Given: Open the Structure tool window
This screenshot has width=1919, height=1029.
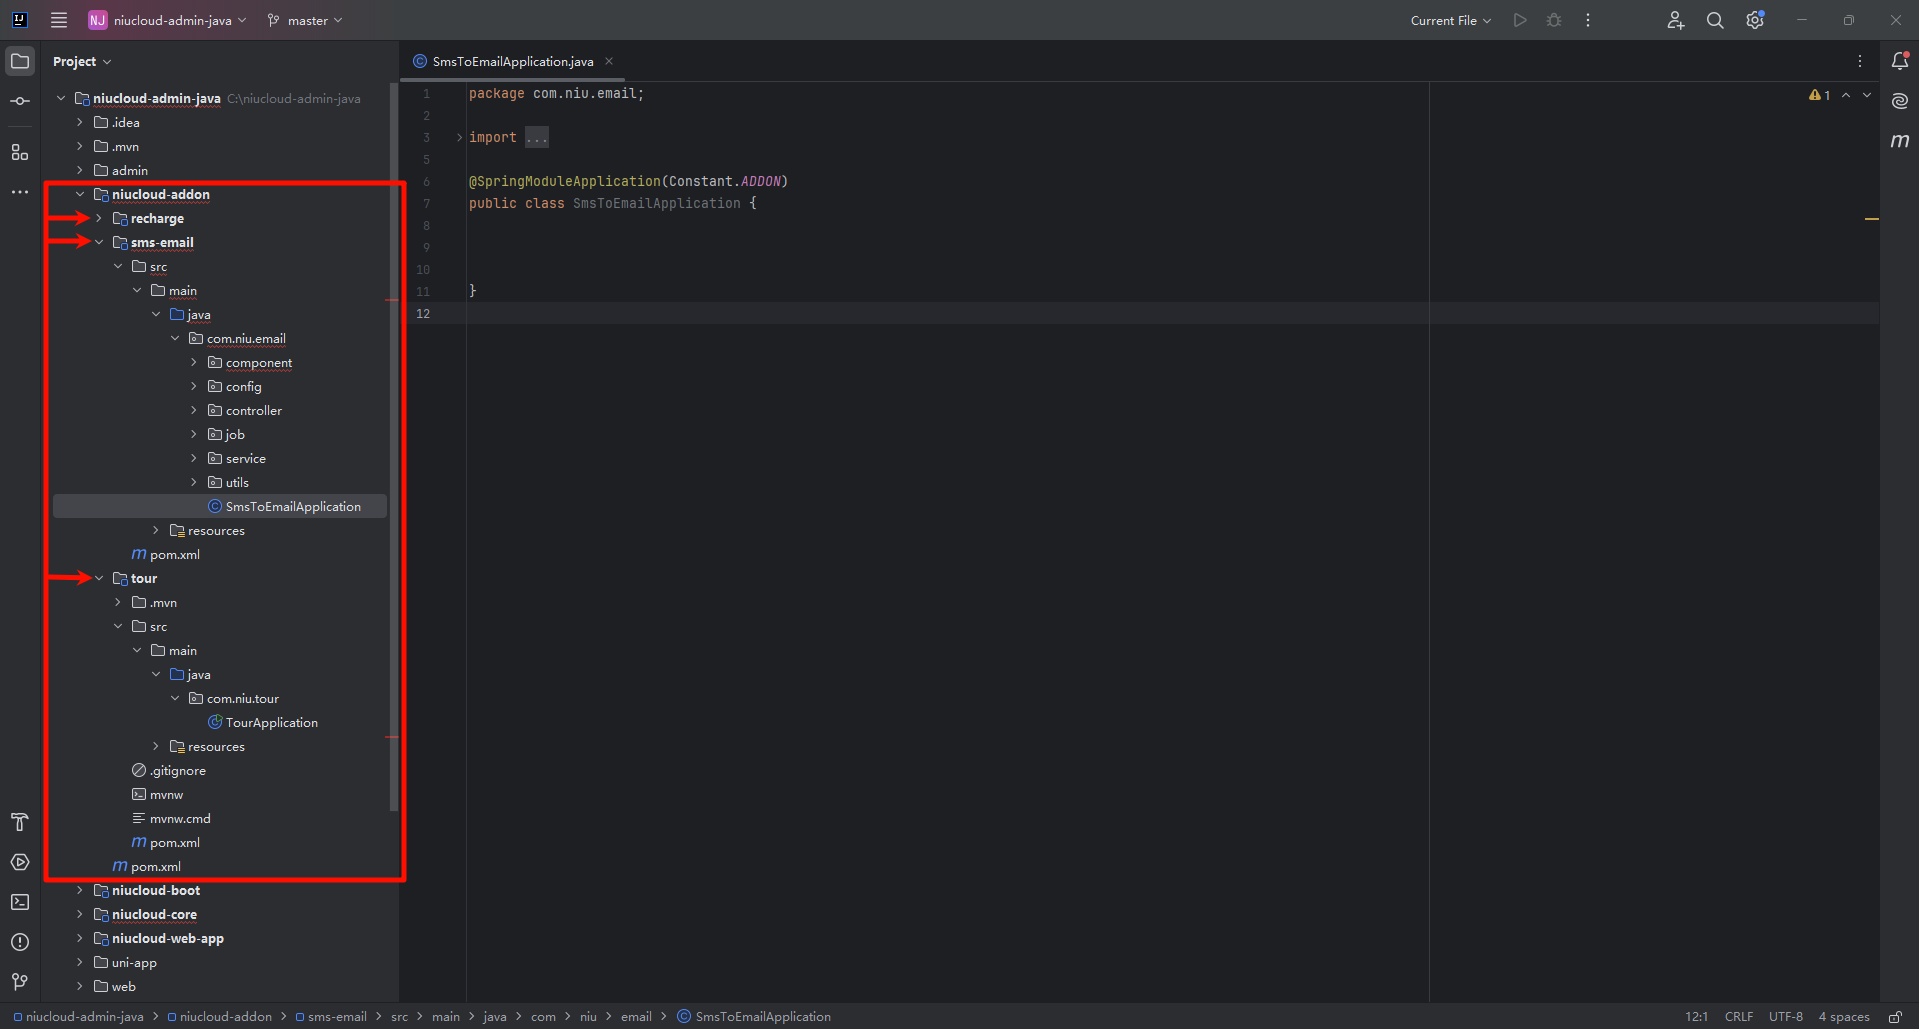Looking at the screenshot, I should coord(20,152).
